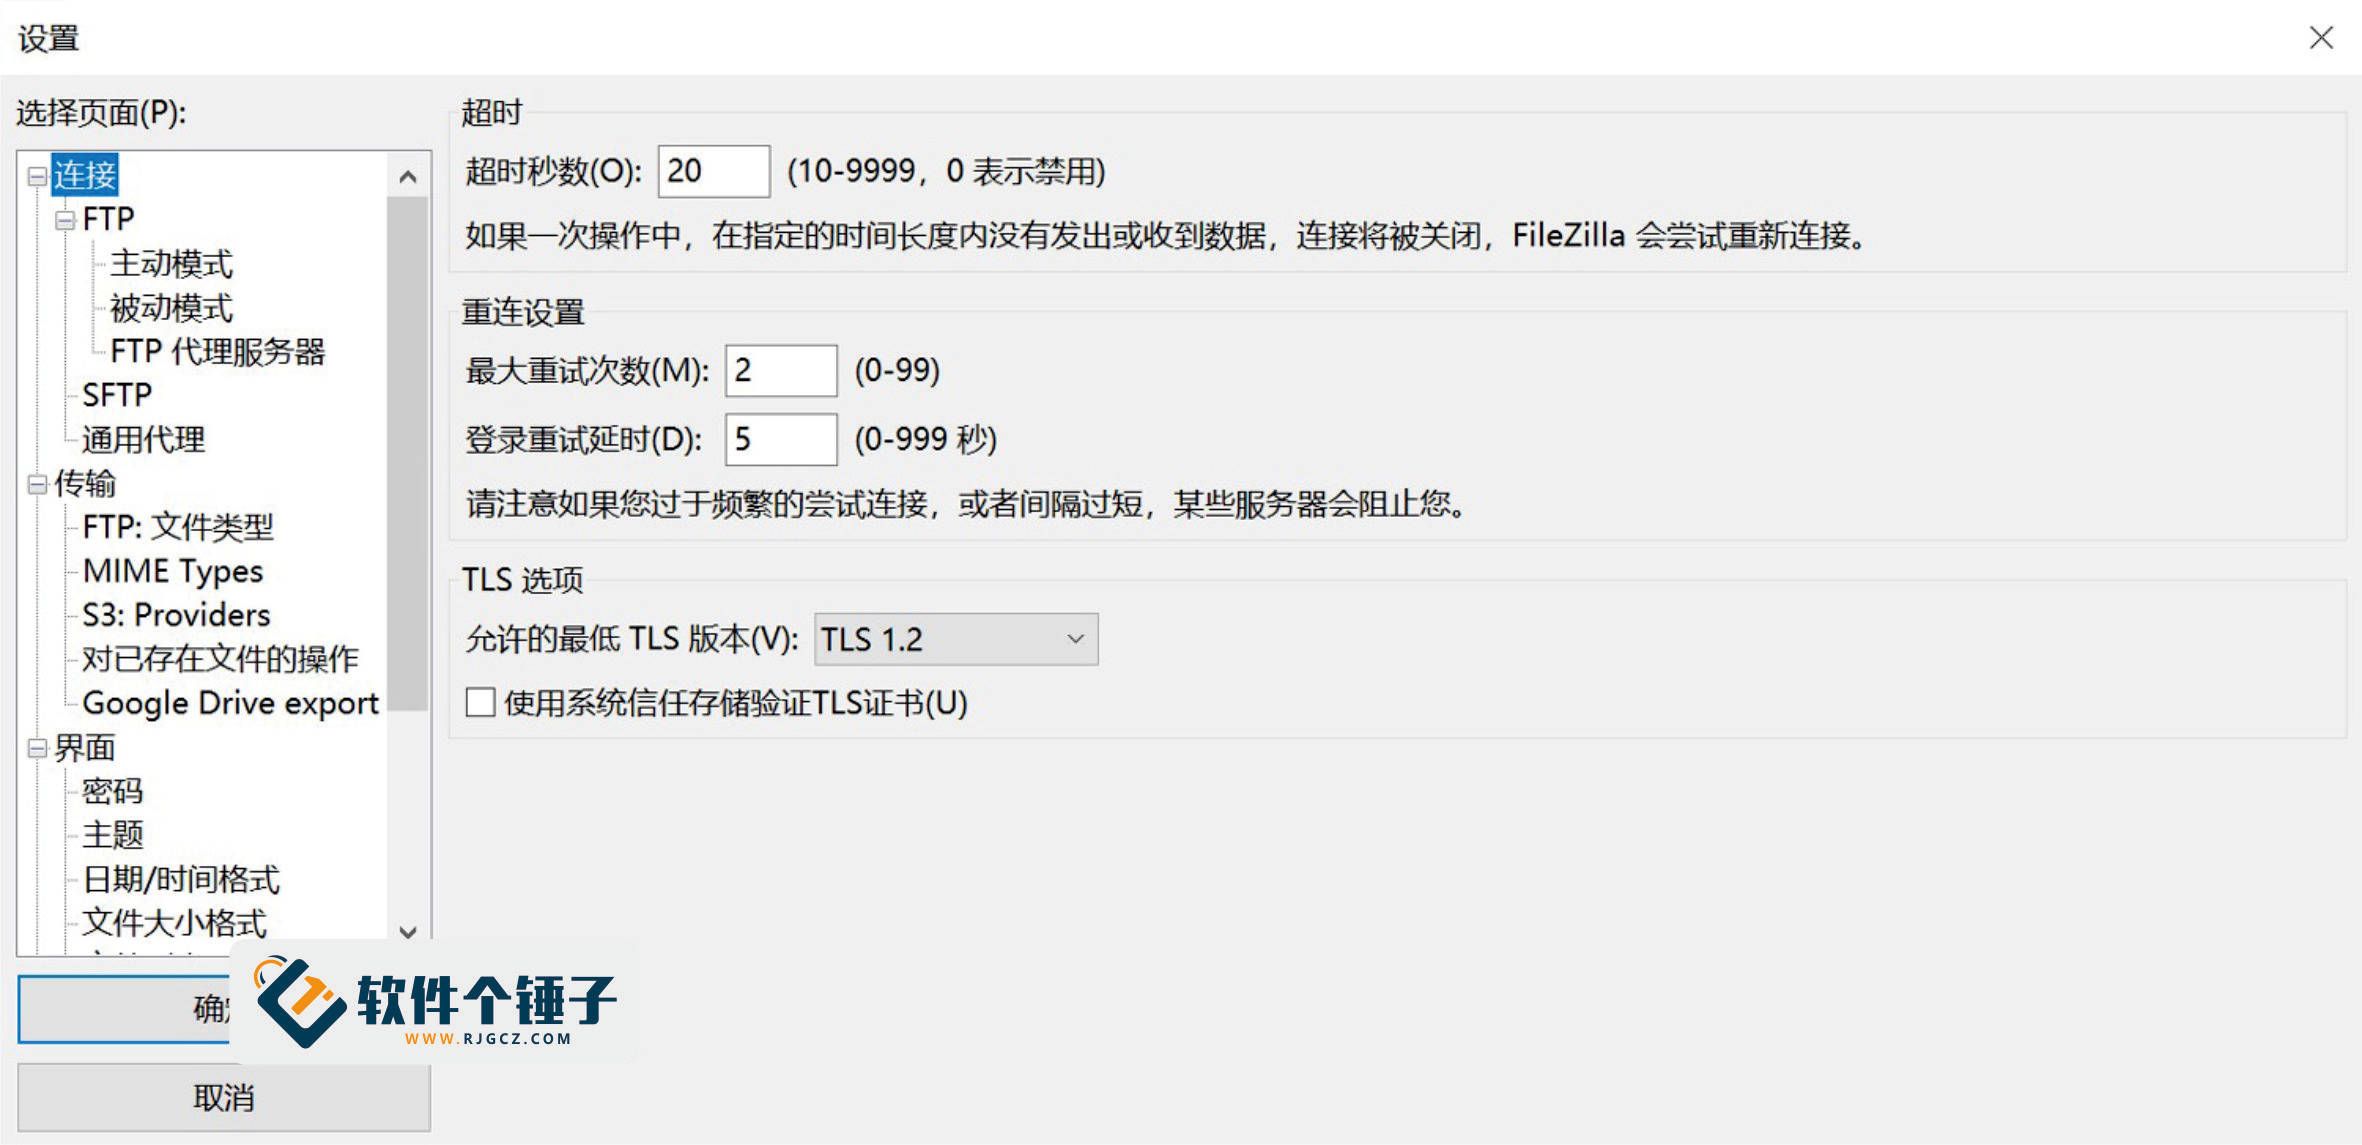Enable 使用系统信任存储验证TLS证书 option
This screenshot has width=2362, height=1145.
480,704
